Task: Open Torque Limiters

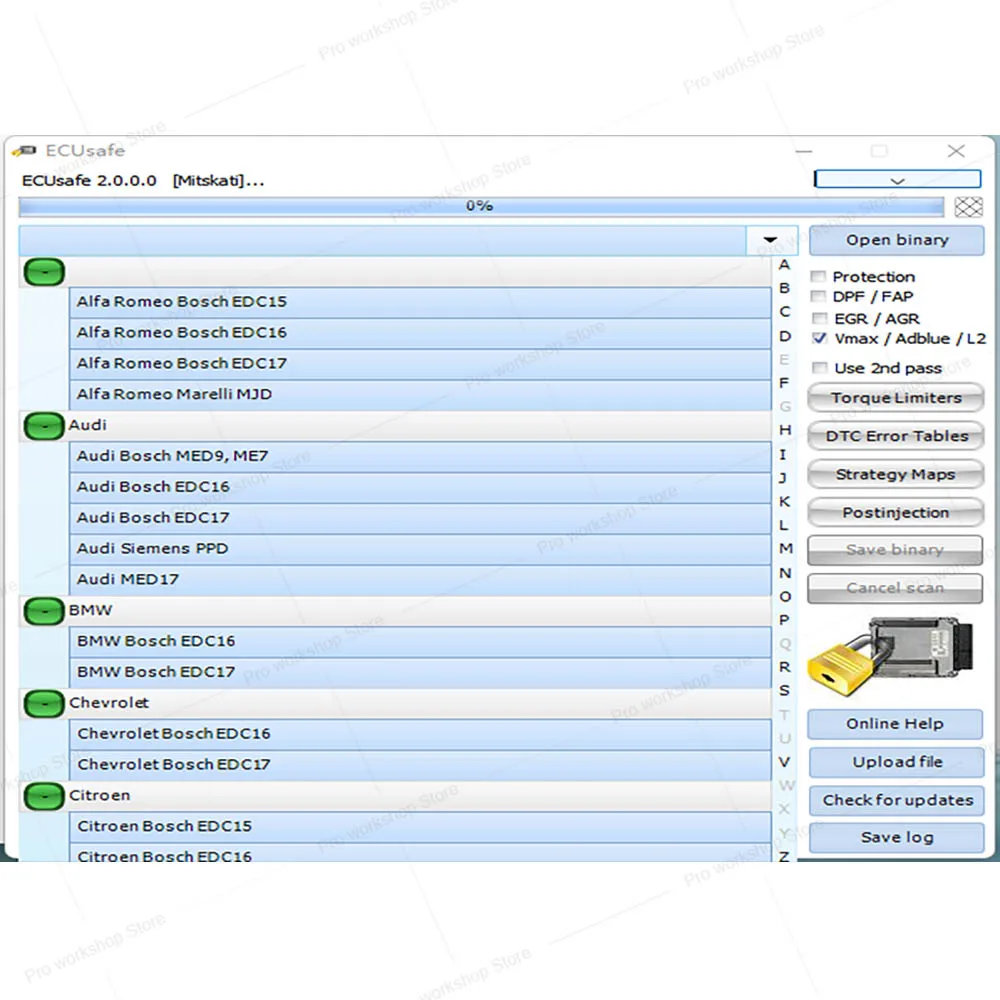Action: [895, 398]
